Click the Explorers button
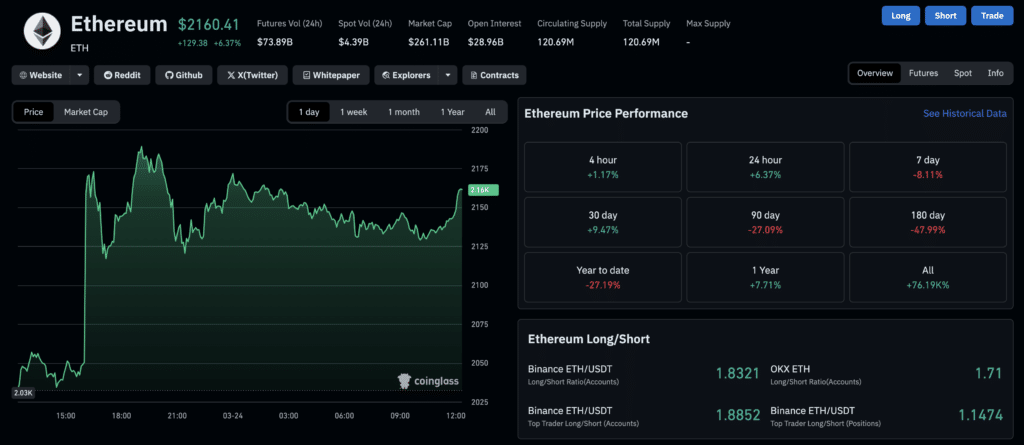This screenshot has height=445, width=1024. 406,75
